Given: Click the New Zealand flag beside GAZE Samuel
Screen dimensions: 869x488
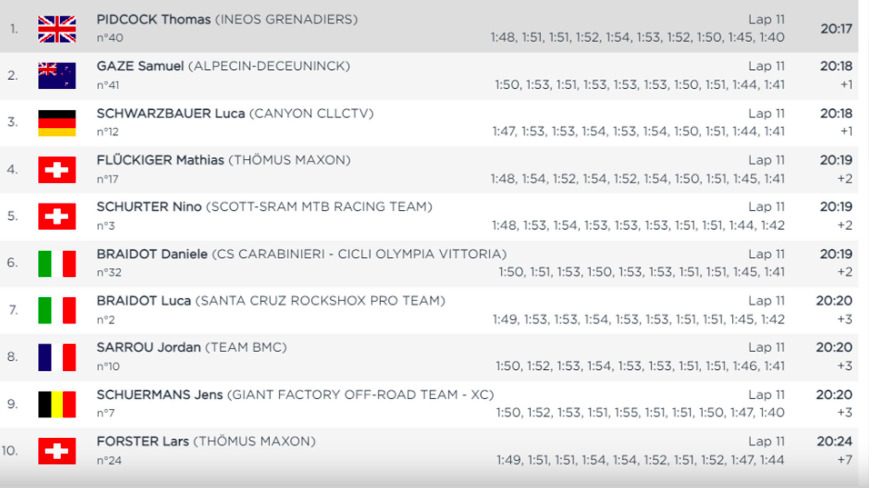Looking at the screenshot, I should [x=57, y=76].
